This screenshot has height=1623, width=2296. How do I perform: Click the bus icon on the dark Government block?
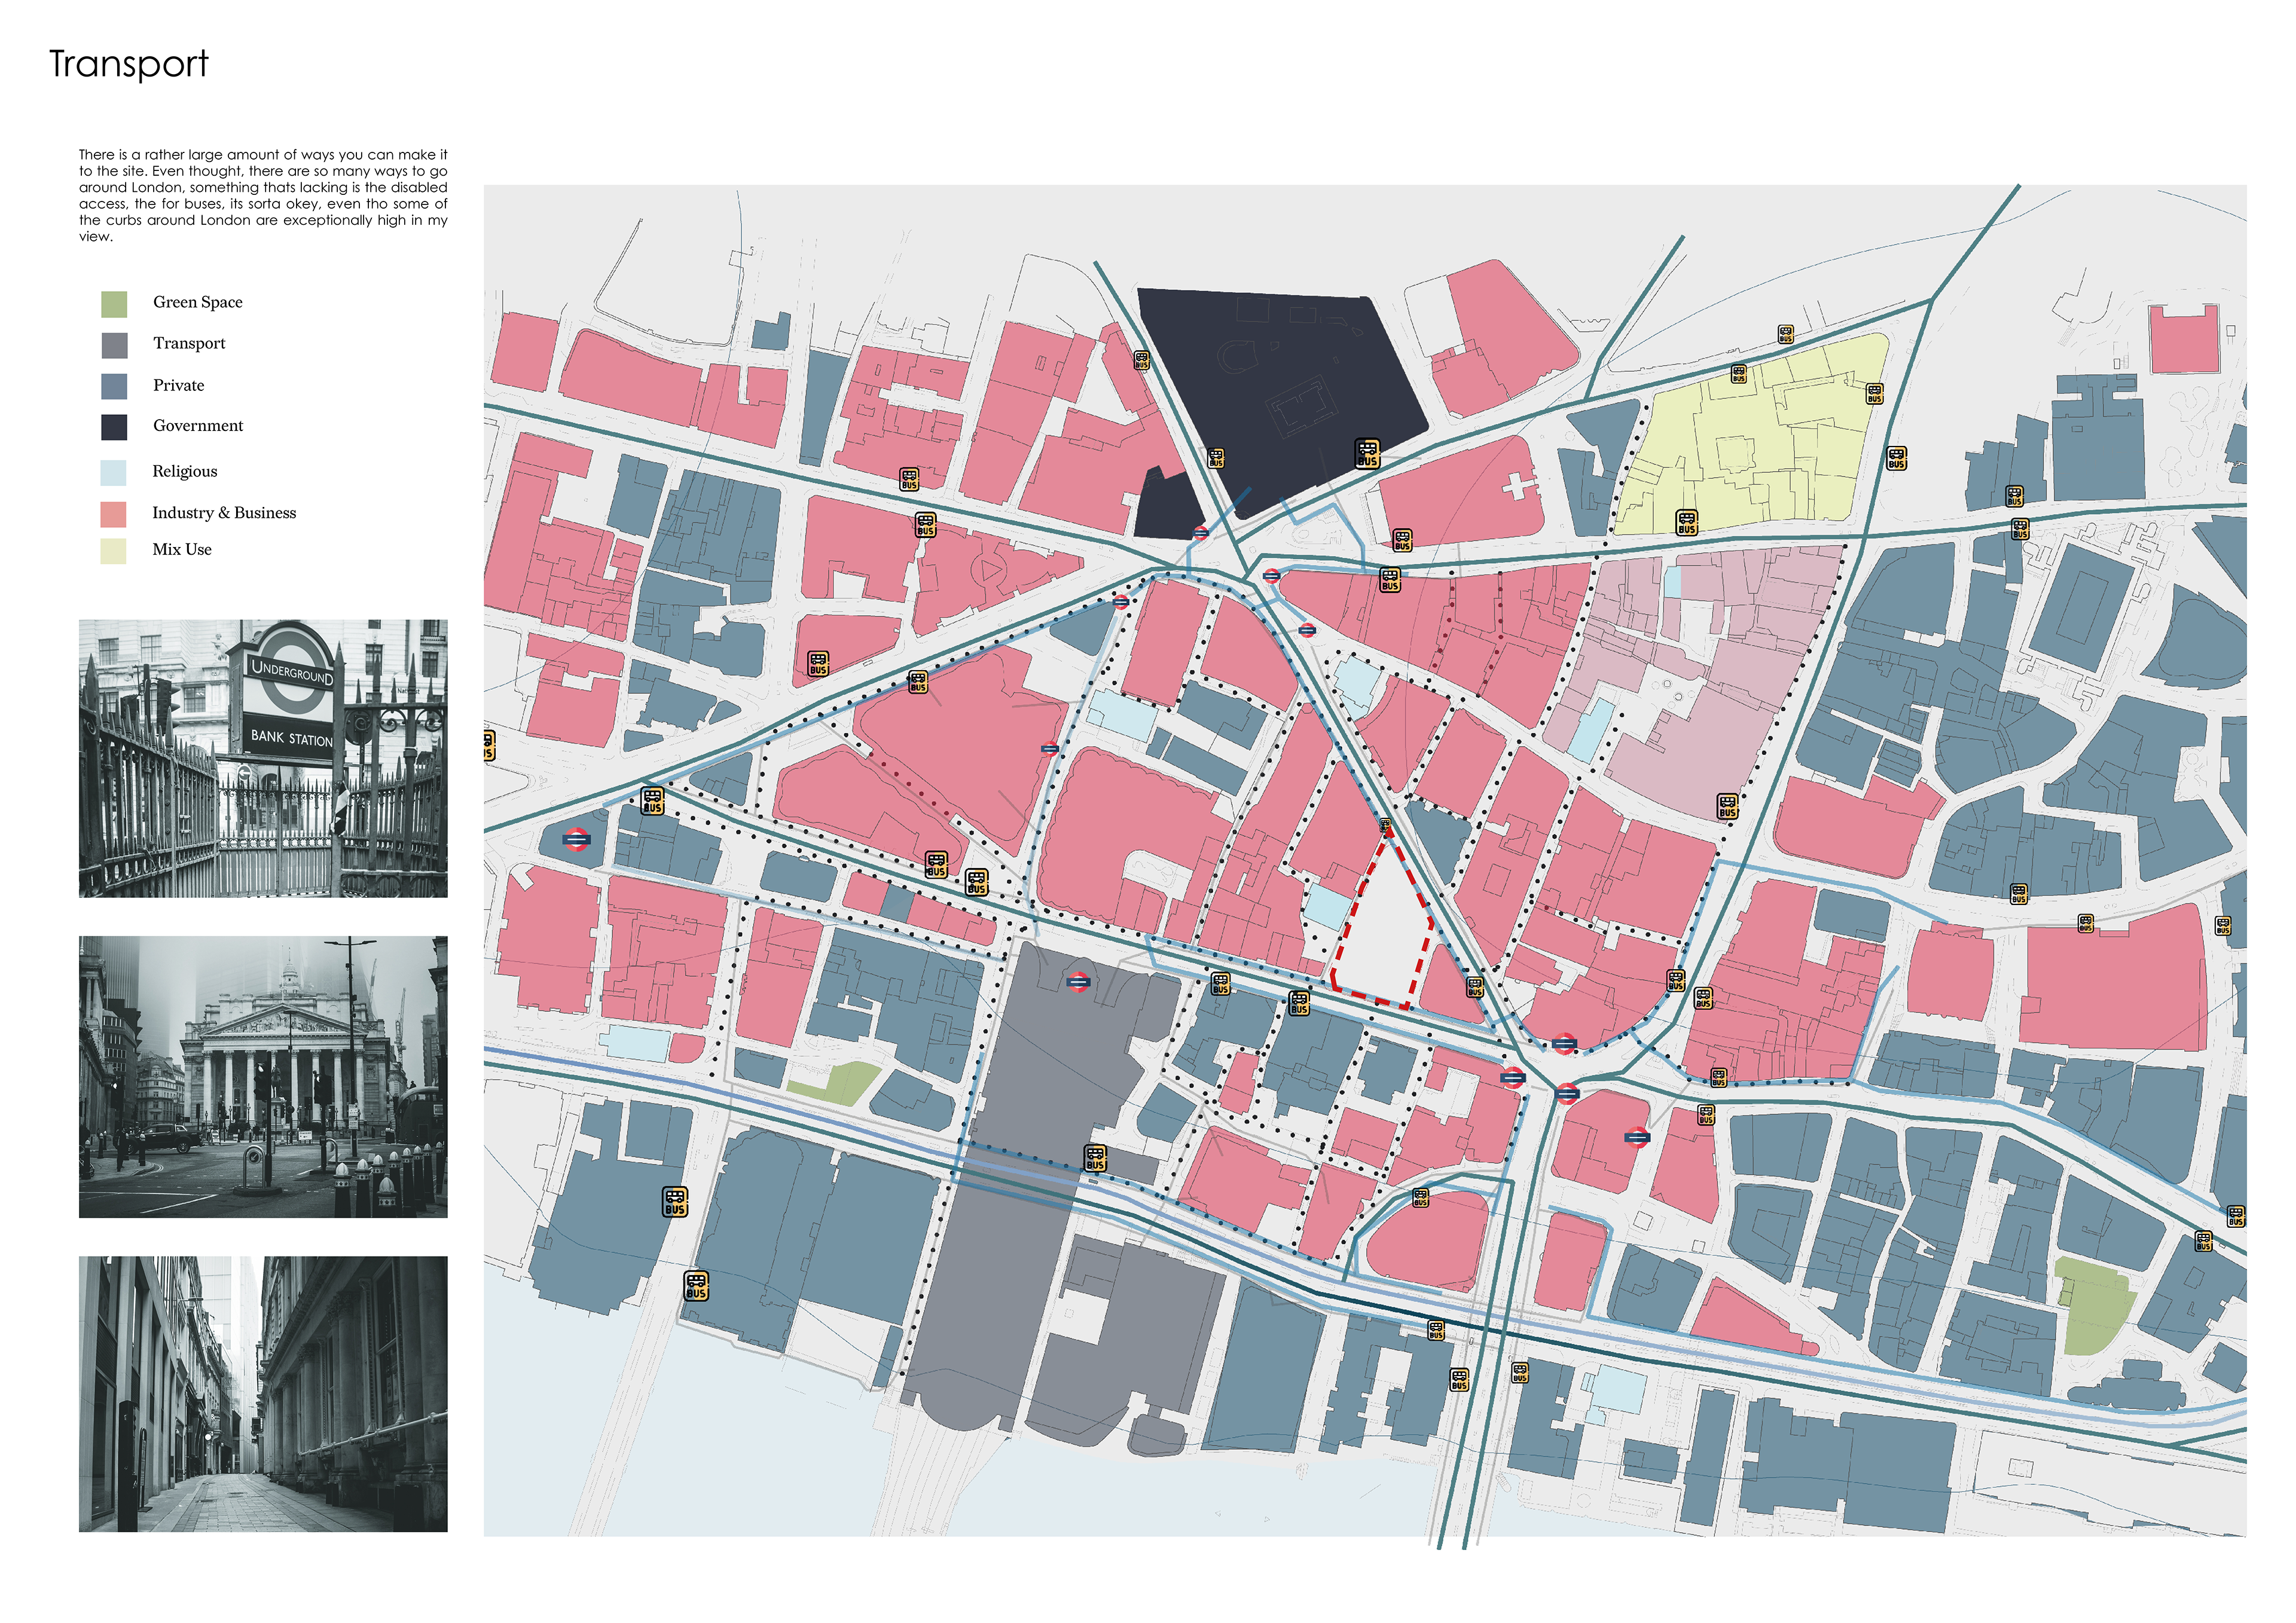[x=1367, y=454]
